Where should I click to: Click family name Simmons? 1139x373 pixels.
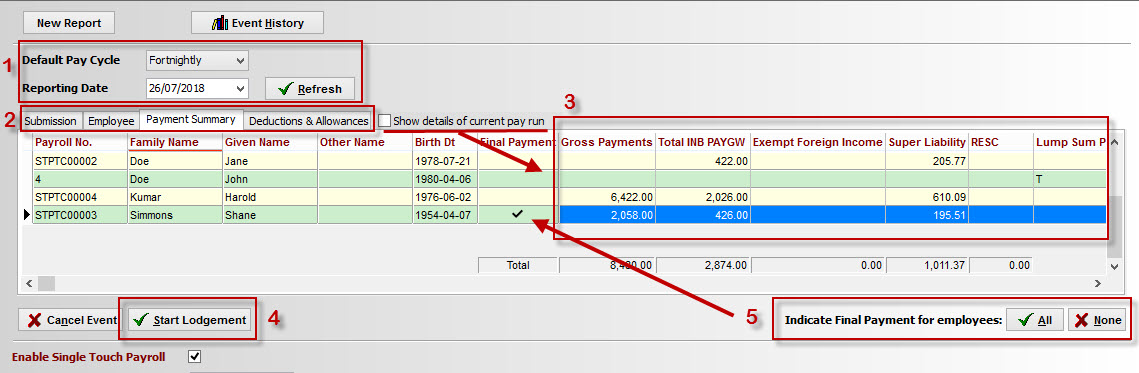(175, 214)
